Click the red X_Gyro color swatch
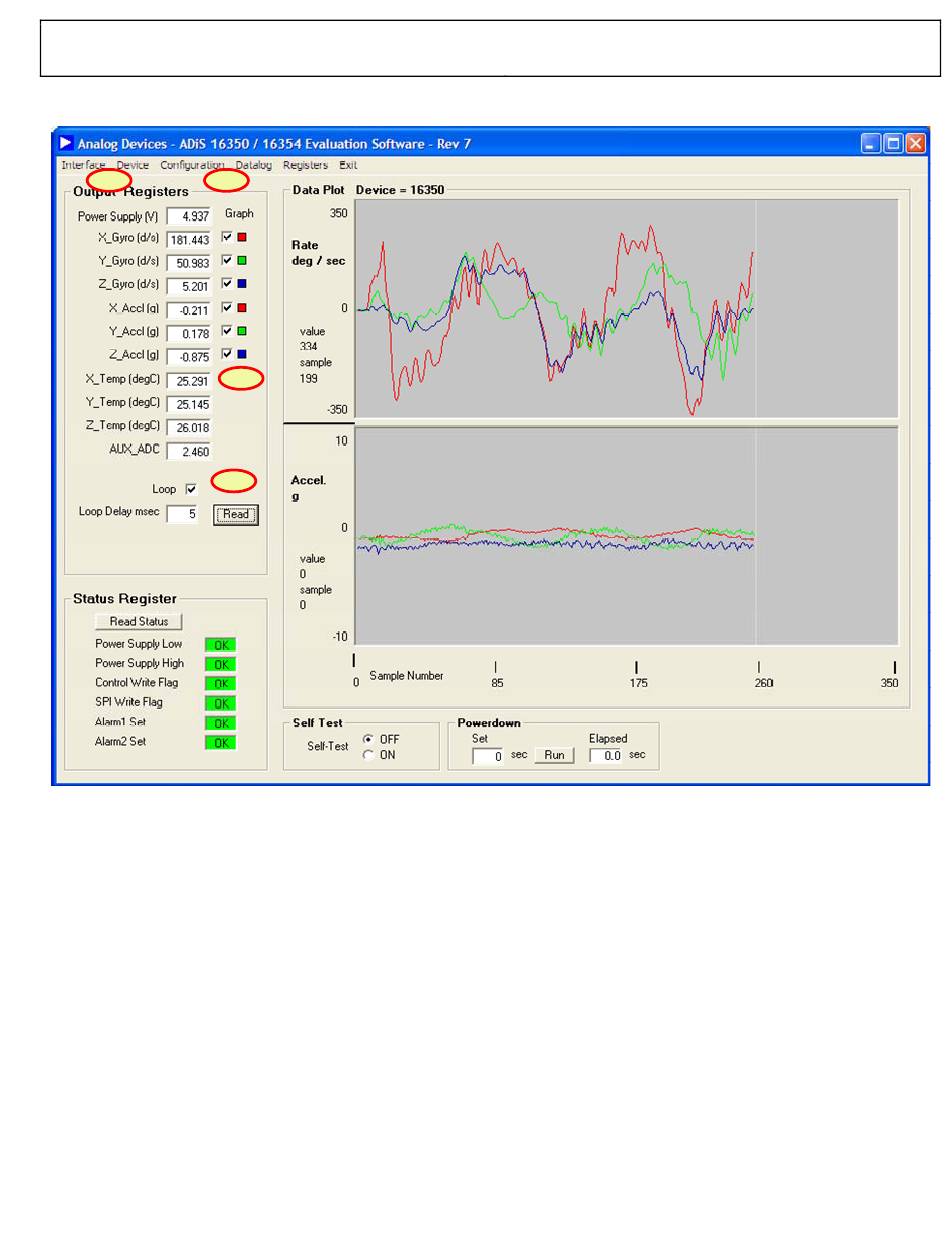 click(242, 238)
